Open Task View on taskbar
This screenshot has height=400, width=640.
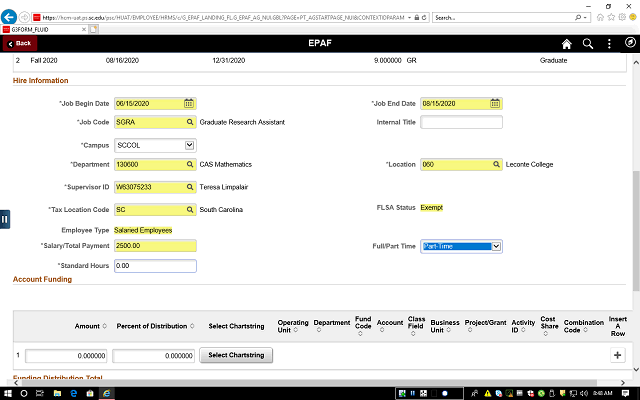(x=40, y=393)
